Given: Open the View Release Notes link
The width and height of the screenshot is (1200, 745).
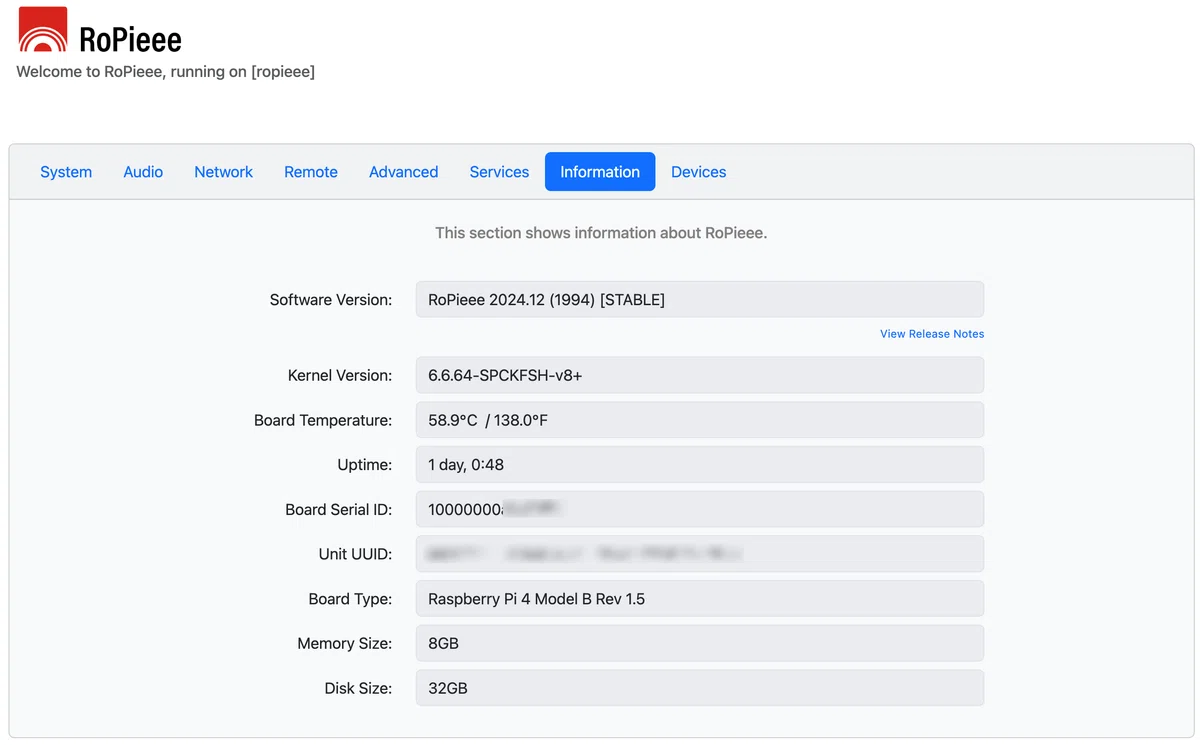Looking at the screenshot, I should (932, 334).
